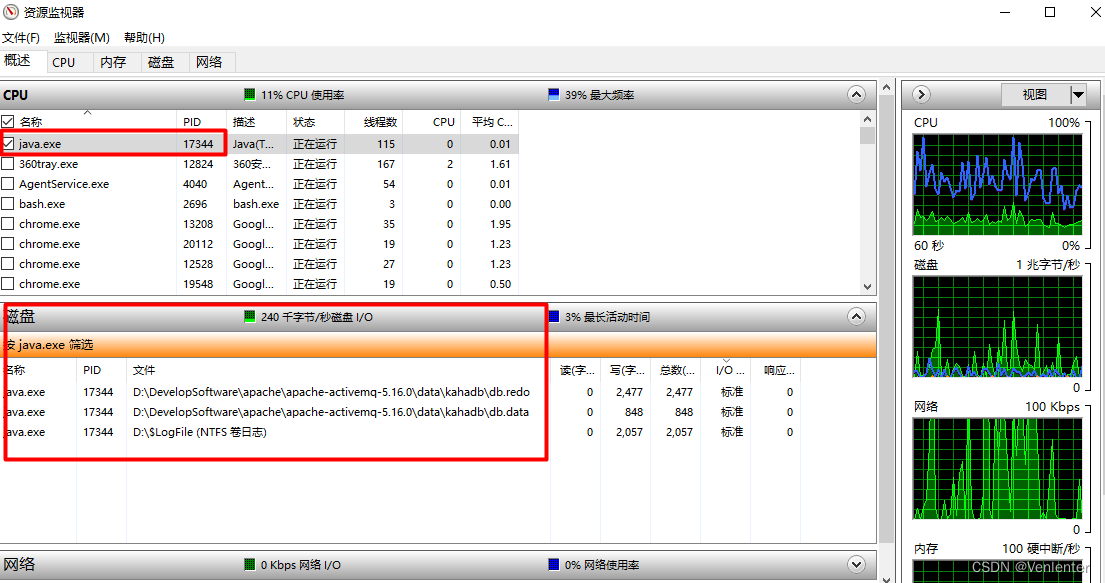The height and width of the screenshot is (583, 1105).
Task: Collapse the right graph pane with its arrow
Action: click(920, 94)
